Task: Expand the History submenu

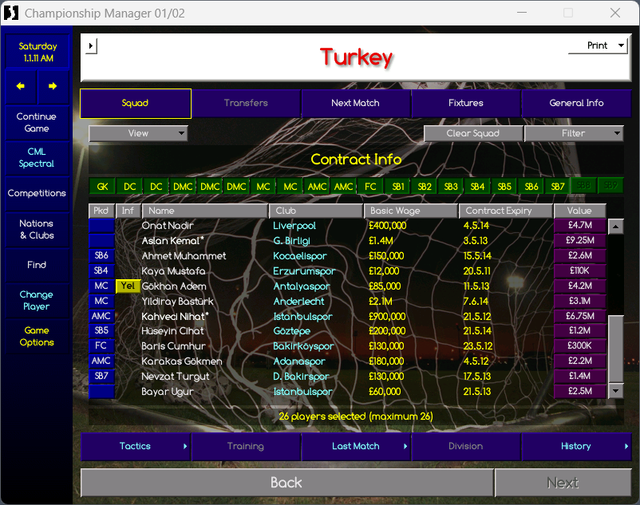Action: pyautogui.click(x=626, y=446)
